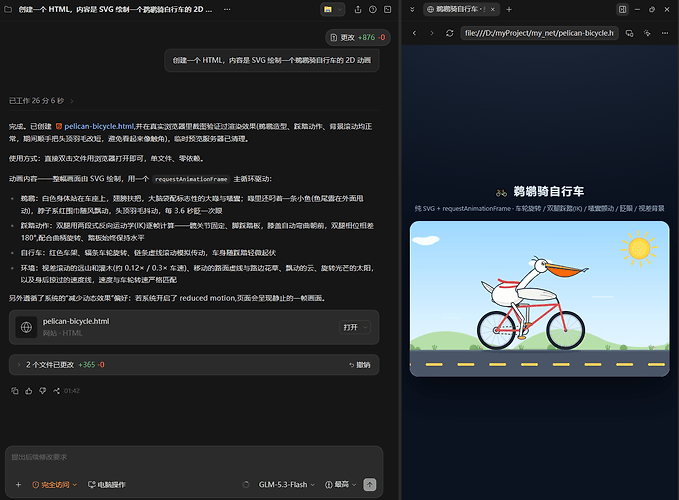
Task: Click the requestAnimationFrame inline code text
Action: (191, 179)
